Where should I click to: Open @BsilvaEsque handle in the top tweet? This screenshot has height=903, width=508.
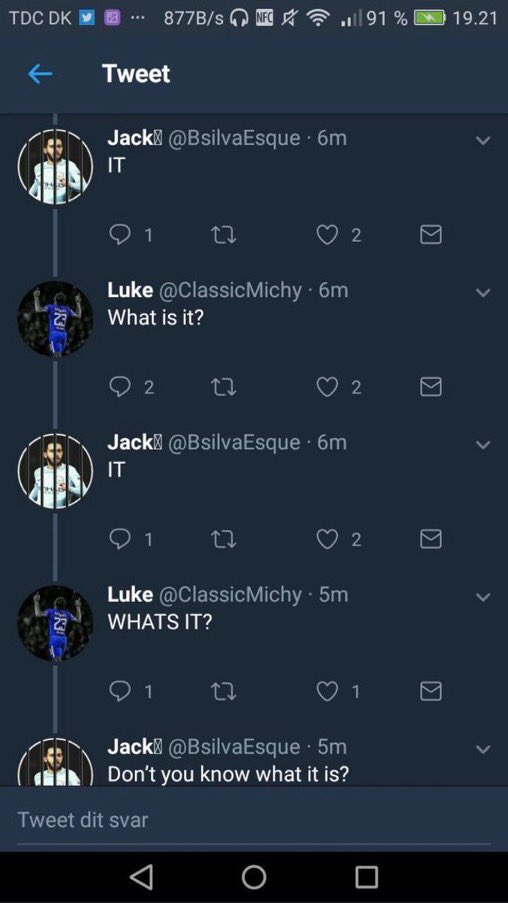pyautogui.click(x=234, y=138)
